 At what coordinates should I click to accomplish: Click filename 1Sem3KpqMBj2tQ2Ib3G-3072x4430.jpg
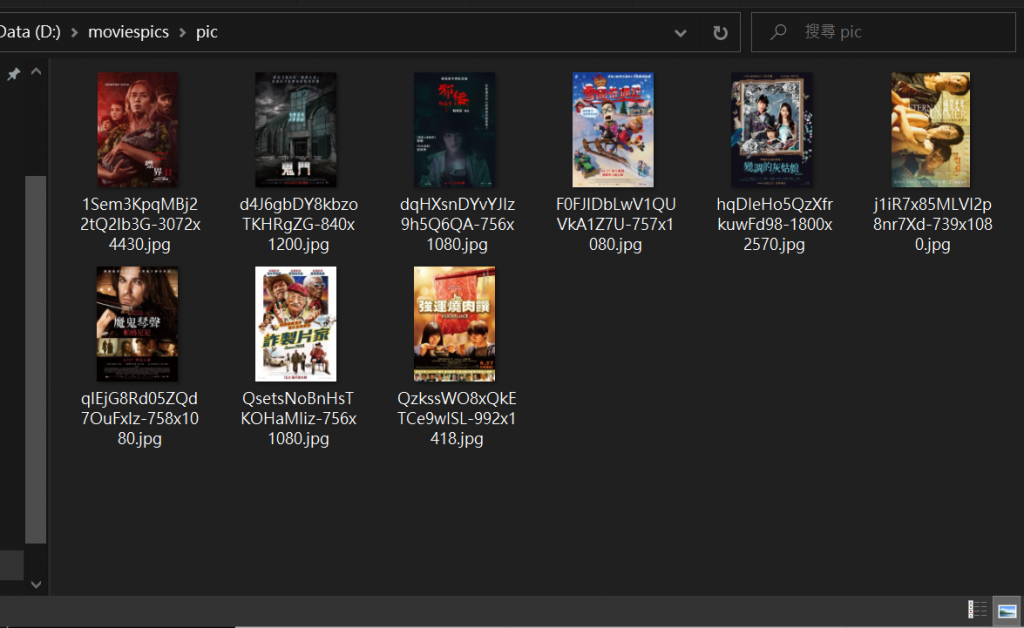(x=140, y=224)
